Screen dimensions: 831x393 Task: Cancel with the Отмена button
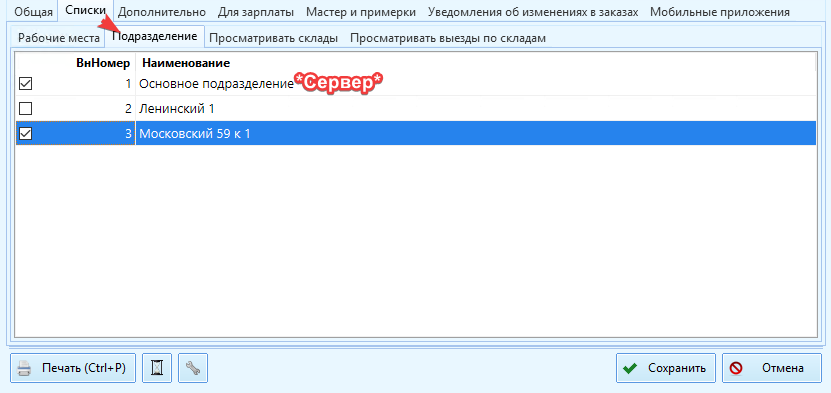[771, 368]
